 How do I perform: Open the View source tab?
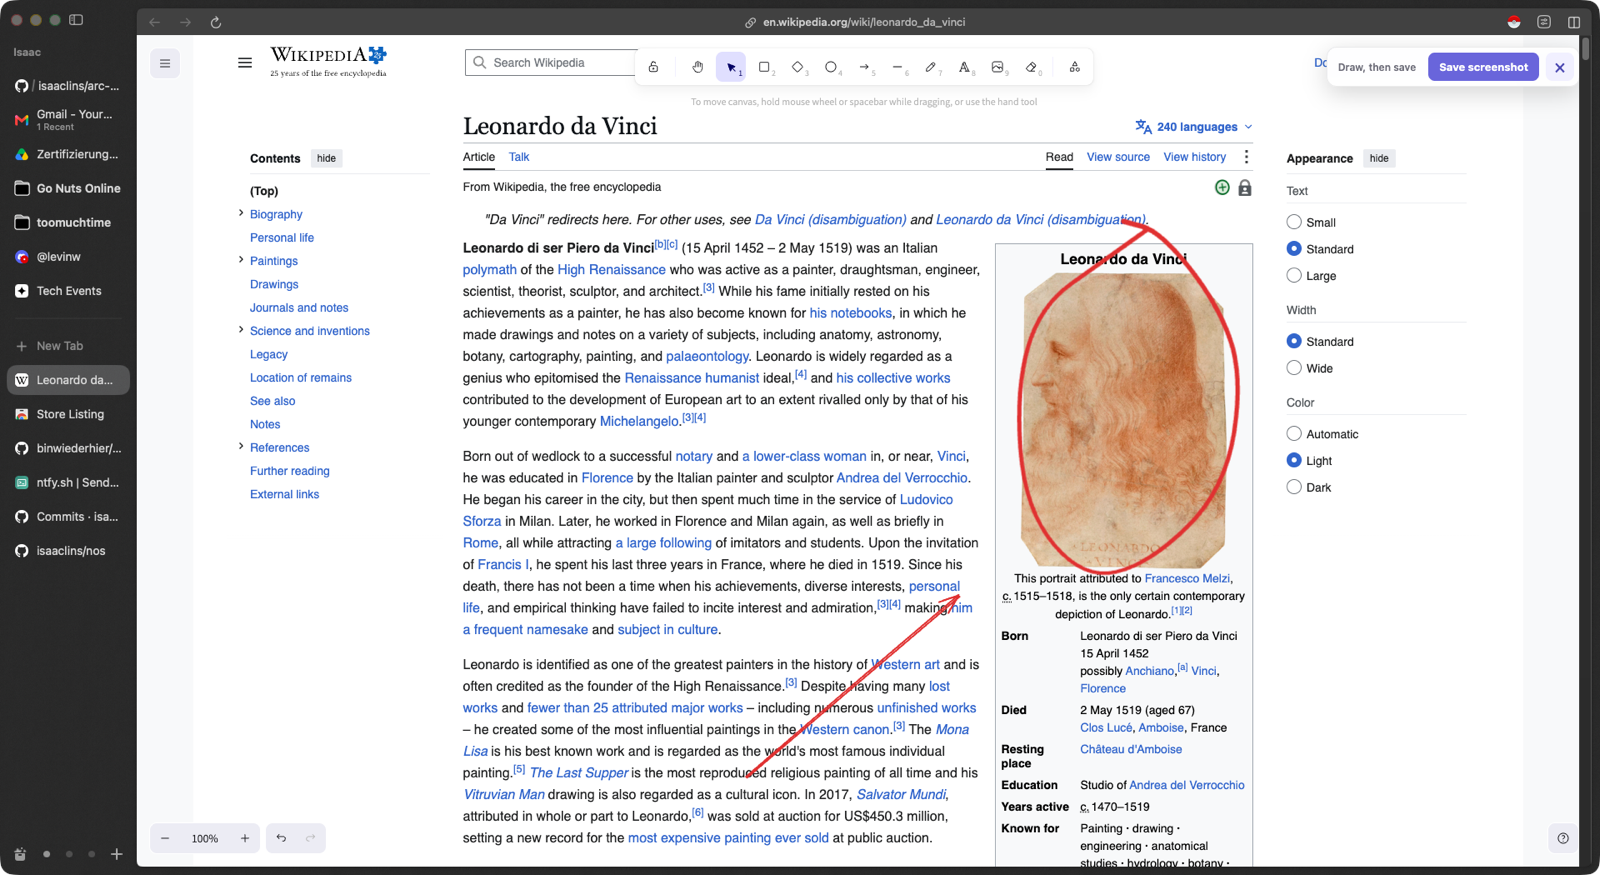[x=1118, y=157]
